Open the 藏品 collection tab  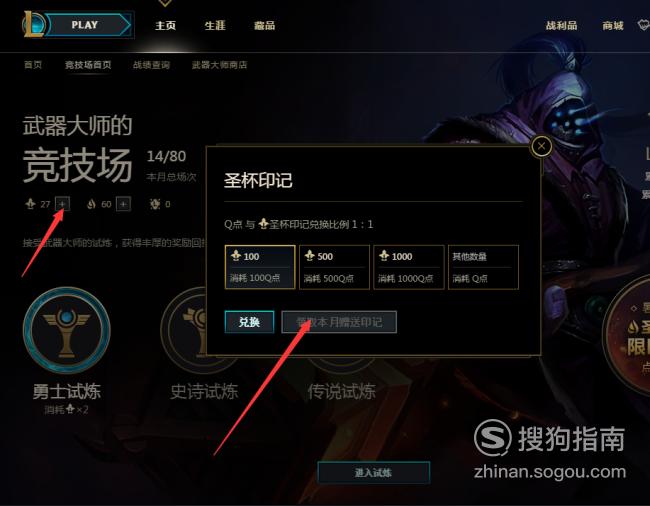(x=264, y=25)
